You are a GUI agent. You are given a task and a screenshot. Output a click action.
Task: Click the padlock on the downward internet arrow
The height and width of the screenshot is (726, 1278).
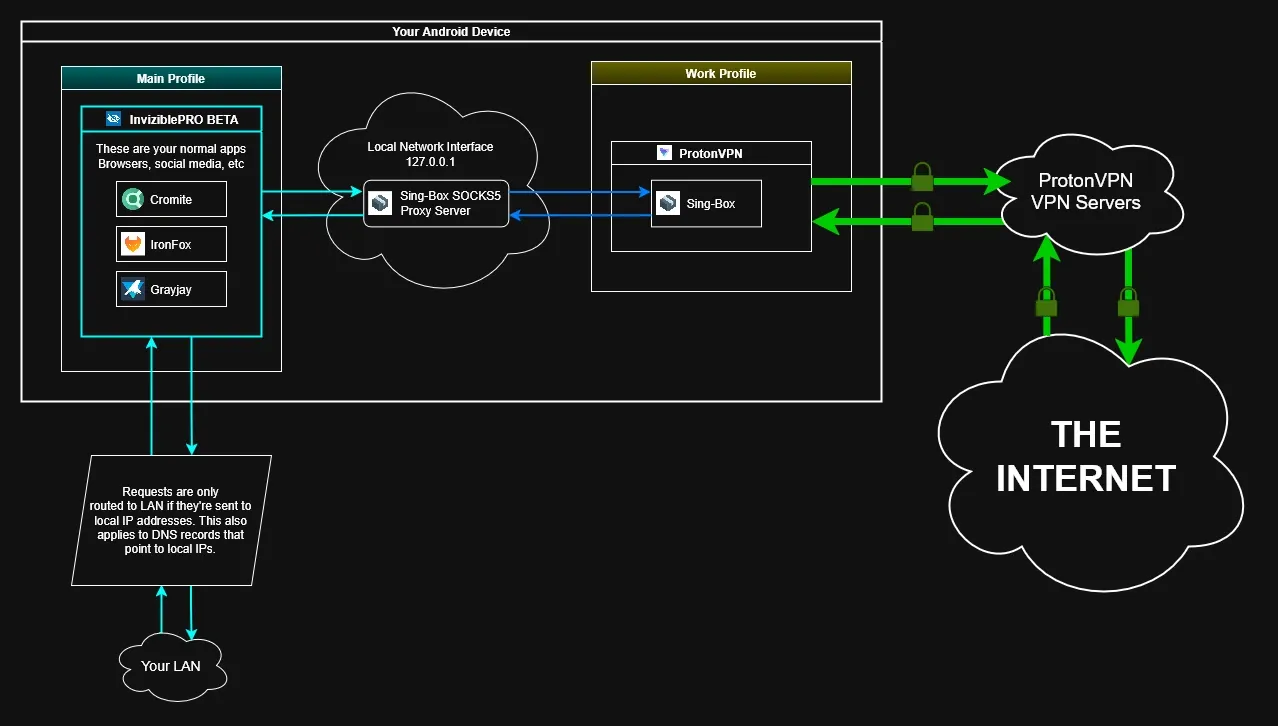tap(1128, 303)
